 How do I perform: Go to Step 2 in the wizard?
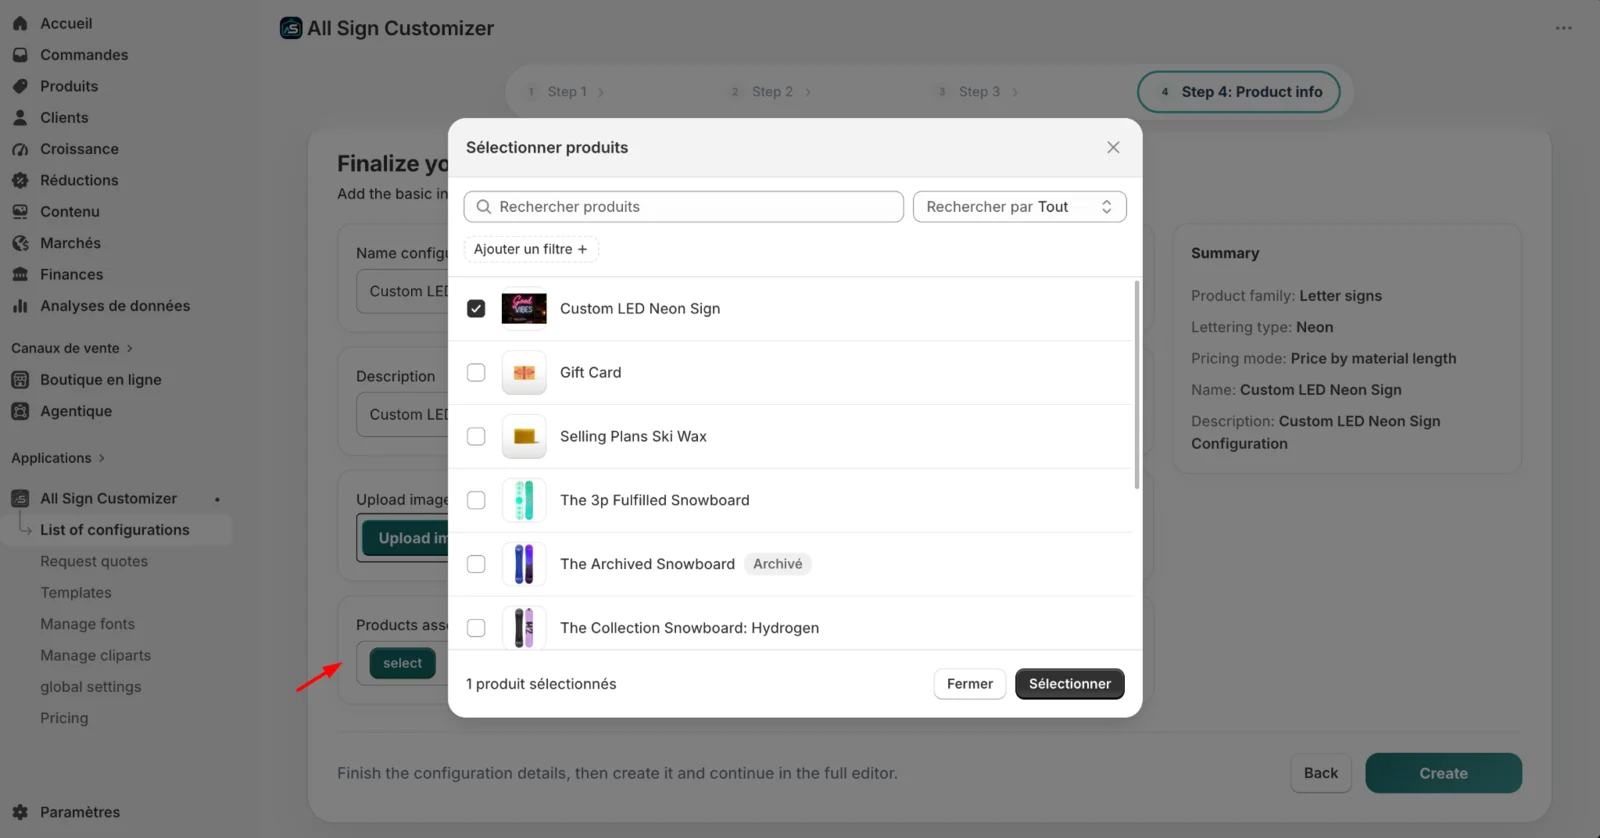click(x=771, y=92)
